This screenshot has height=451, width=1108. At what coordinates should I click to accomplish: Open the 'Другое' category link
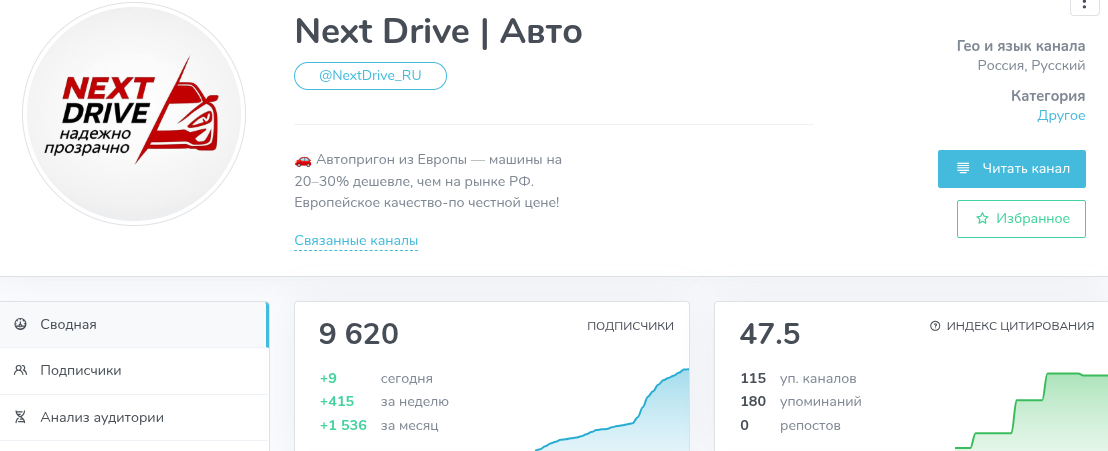tap(1061, 116)
